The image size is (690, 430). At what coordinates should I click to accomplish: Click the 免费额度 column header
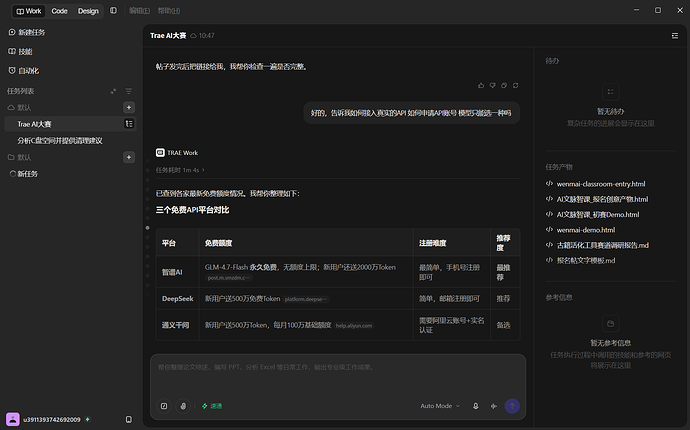click(x=306, y=243)
